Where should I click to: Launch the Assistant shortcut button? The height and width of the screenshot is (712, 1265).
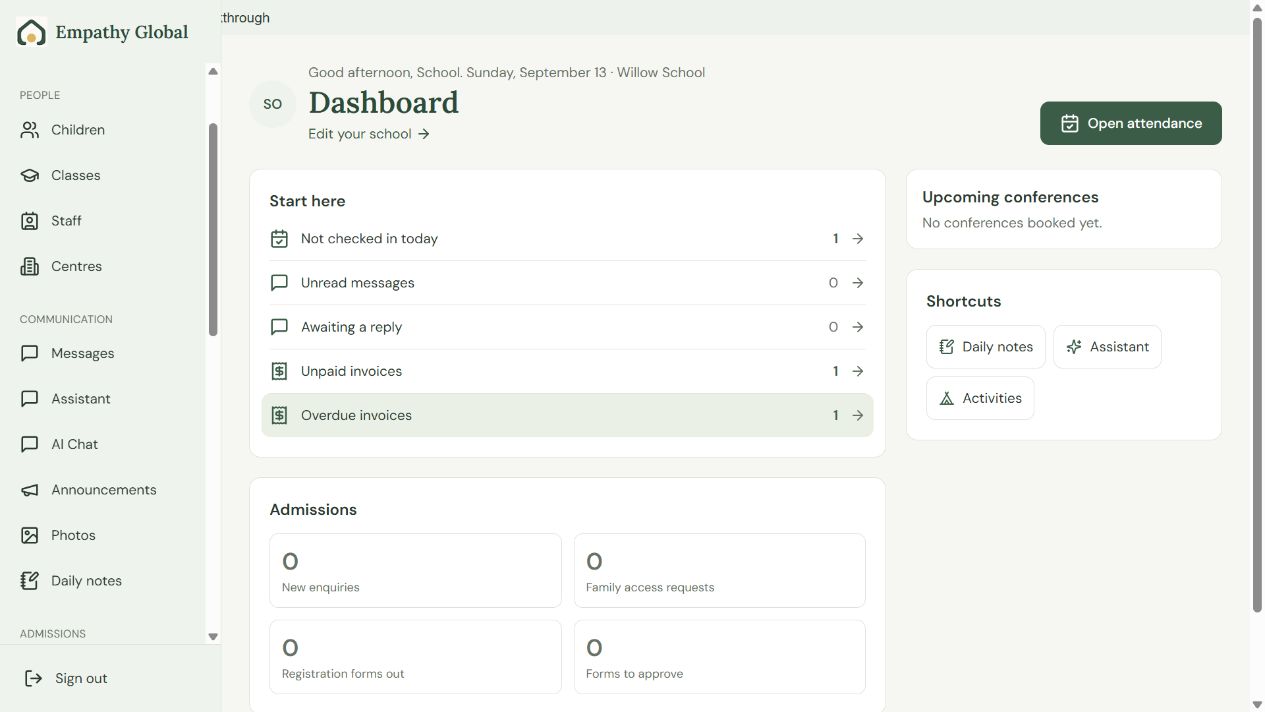1107,347
